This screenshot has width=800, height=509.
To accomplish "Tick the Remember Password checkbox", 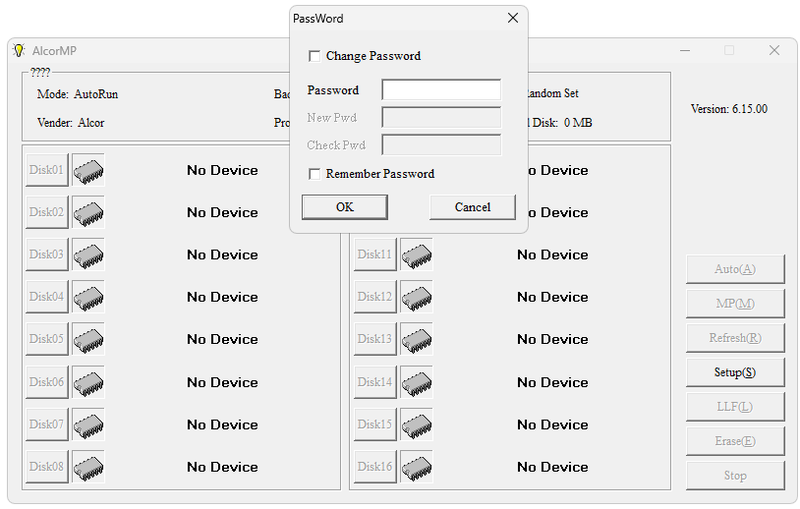I will coord(315,174).
